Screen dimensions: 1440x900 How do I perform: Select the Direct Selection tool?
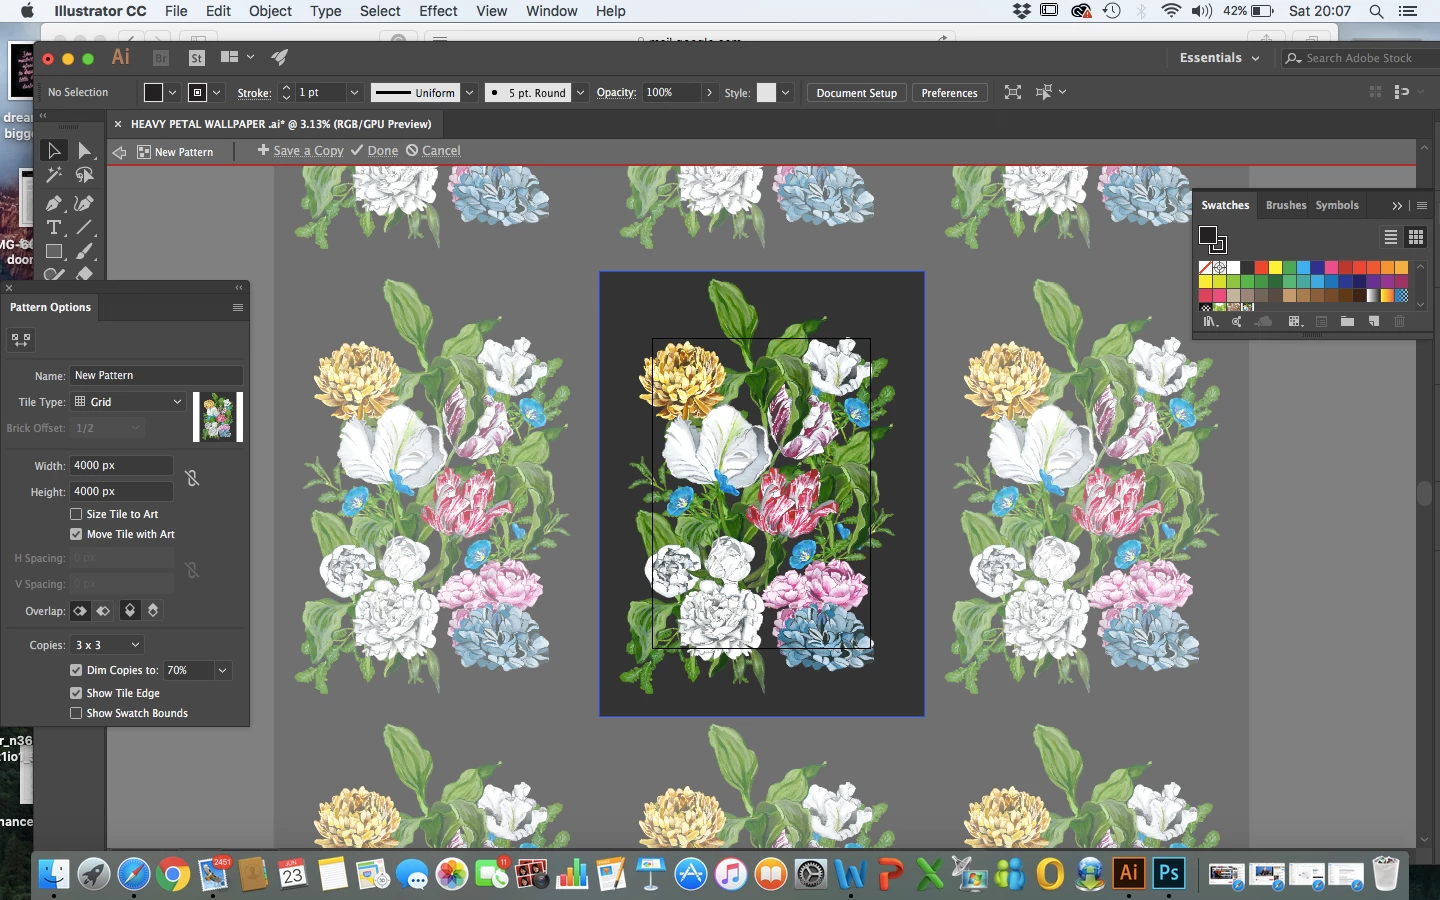[x=85, y=151]
